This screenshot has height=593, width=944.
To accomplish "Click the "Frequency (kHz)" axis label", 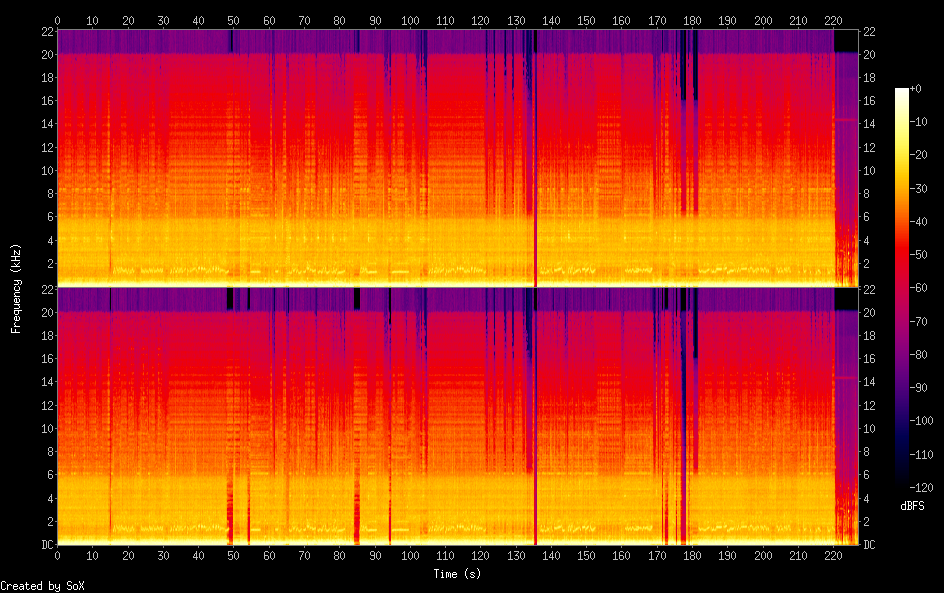I will [x=16, y=288].
